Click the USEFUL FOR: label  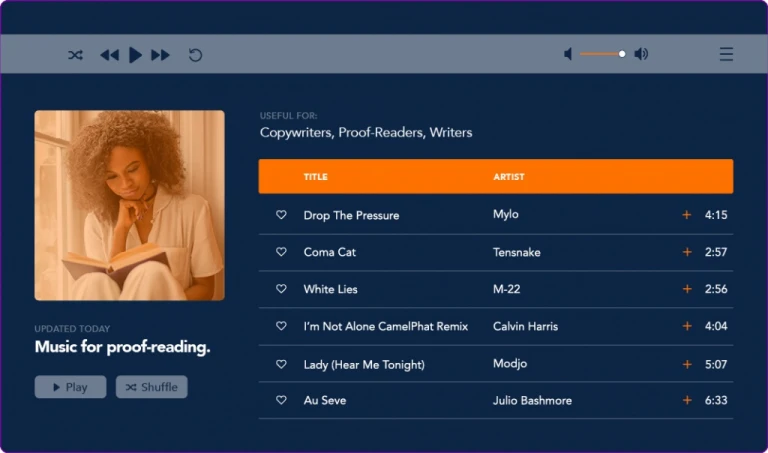(x=288, y=116)
